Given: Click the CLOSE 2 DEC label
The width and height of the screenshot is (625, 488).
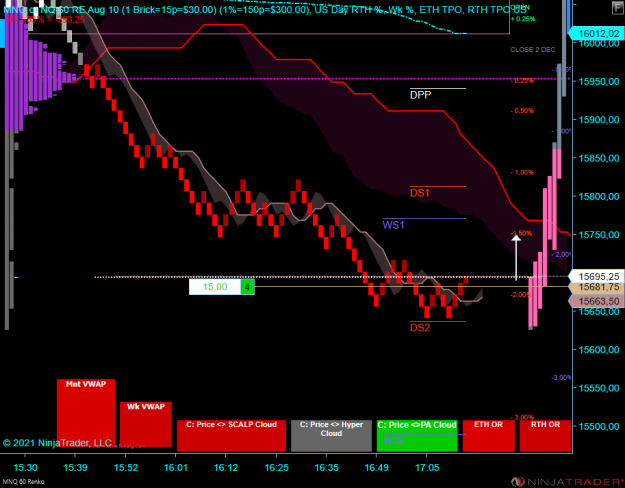Looking at the screenshot, I should [533, 50].
